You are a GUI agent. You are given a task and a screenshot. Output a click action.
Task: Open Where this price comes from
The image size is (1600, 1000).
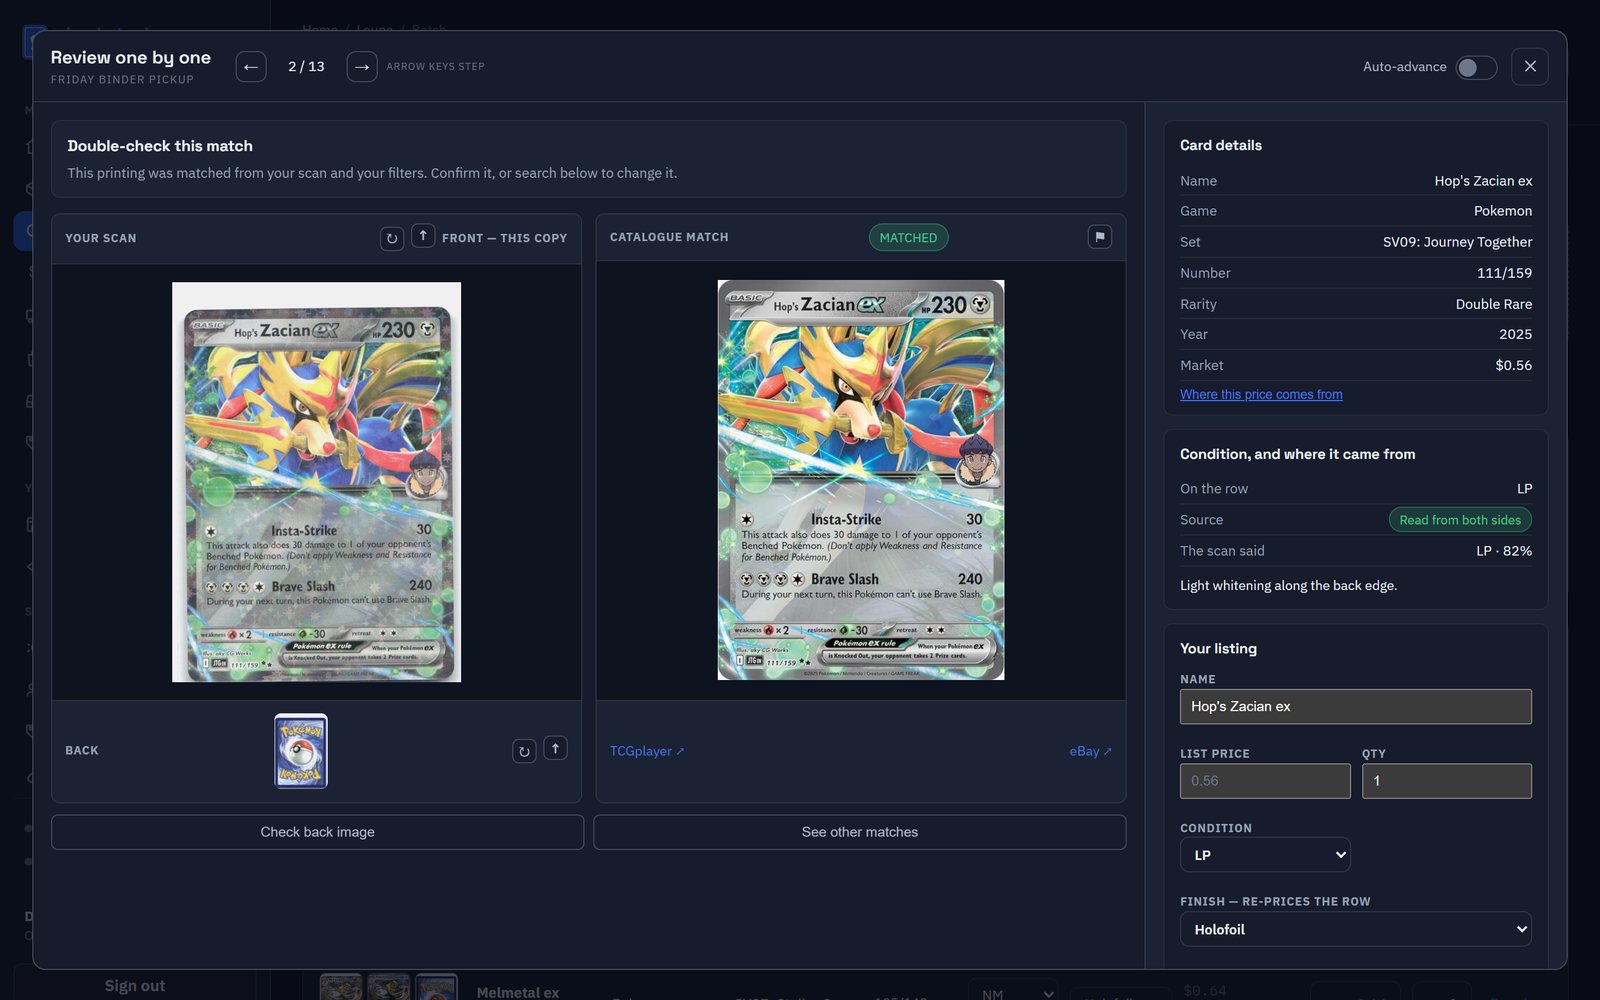[x=1261, y=394]
